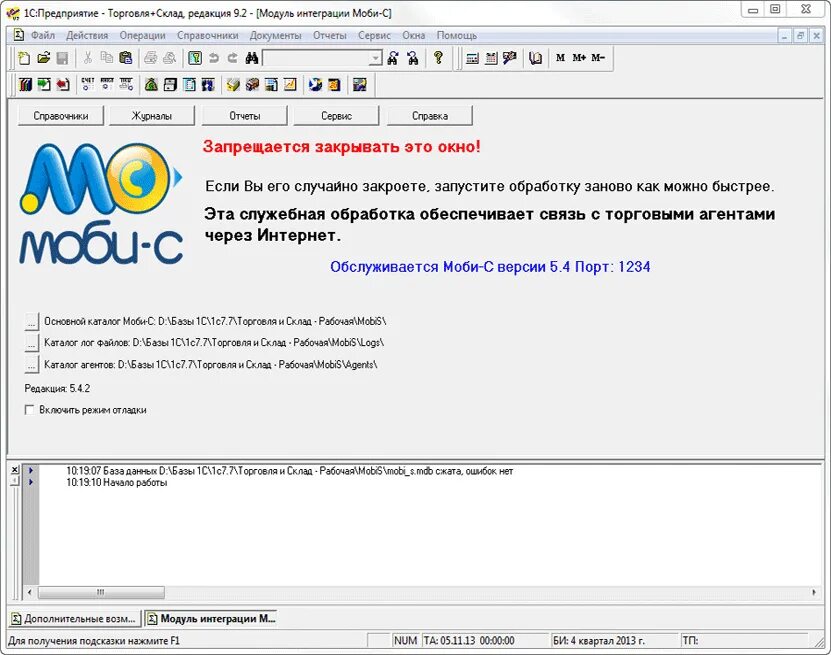This screenshot has width=831, height=655.
Task: Enable the Включить режим отладки checkbox
Action: [30, 410]
